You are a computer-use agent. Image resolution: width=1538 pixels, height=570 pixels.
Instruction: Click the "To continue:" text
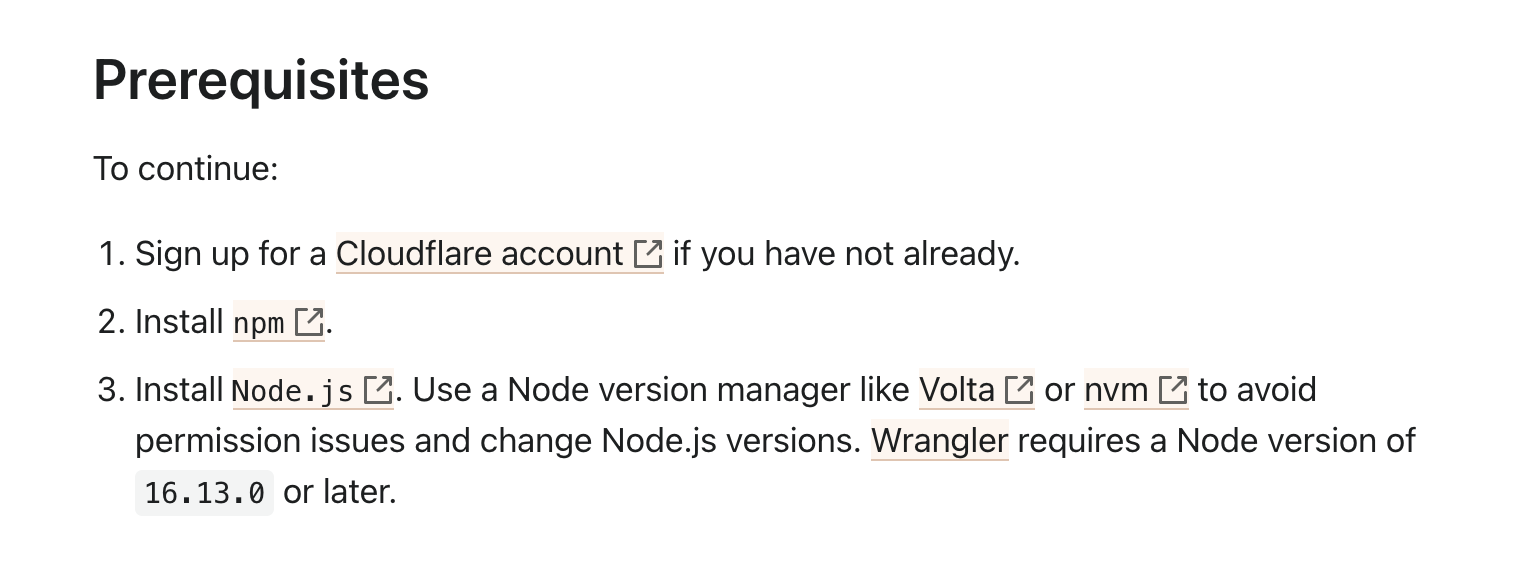185,169
